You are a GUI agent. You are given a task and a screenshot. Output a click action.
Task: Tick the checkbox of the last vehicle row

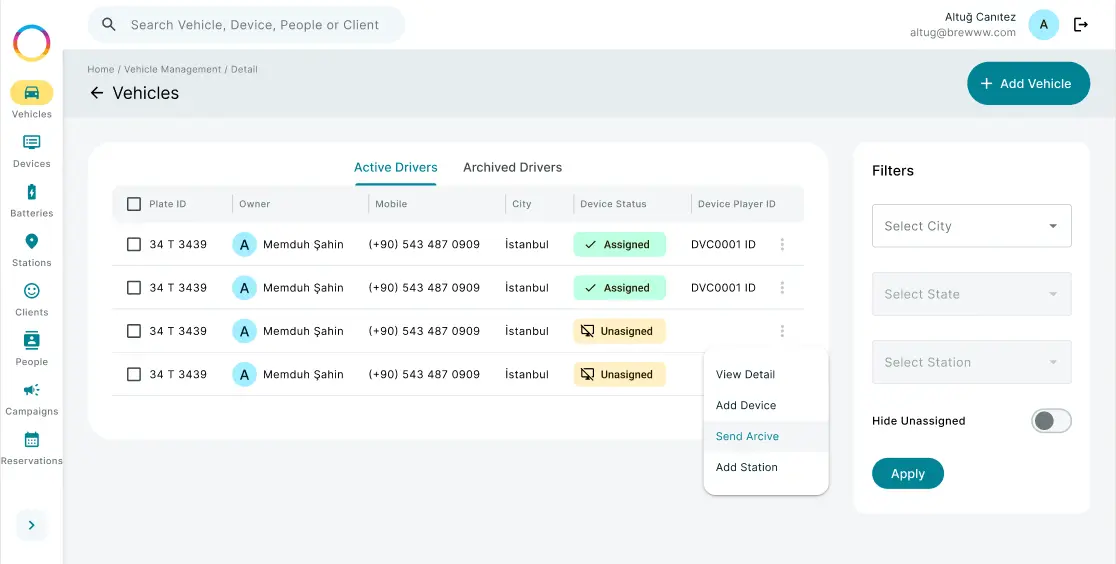(134, 375)
